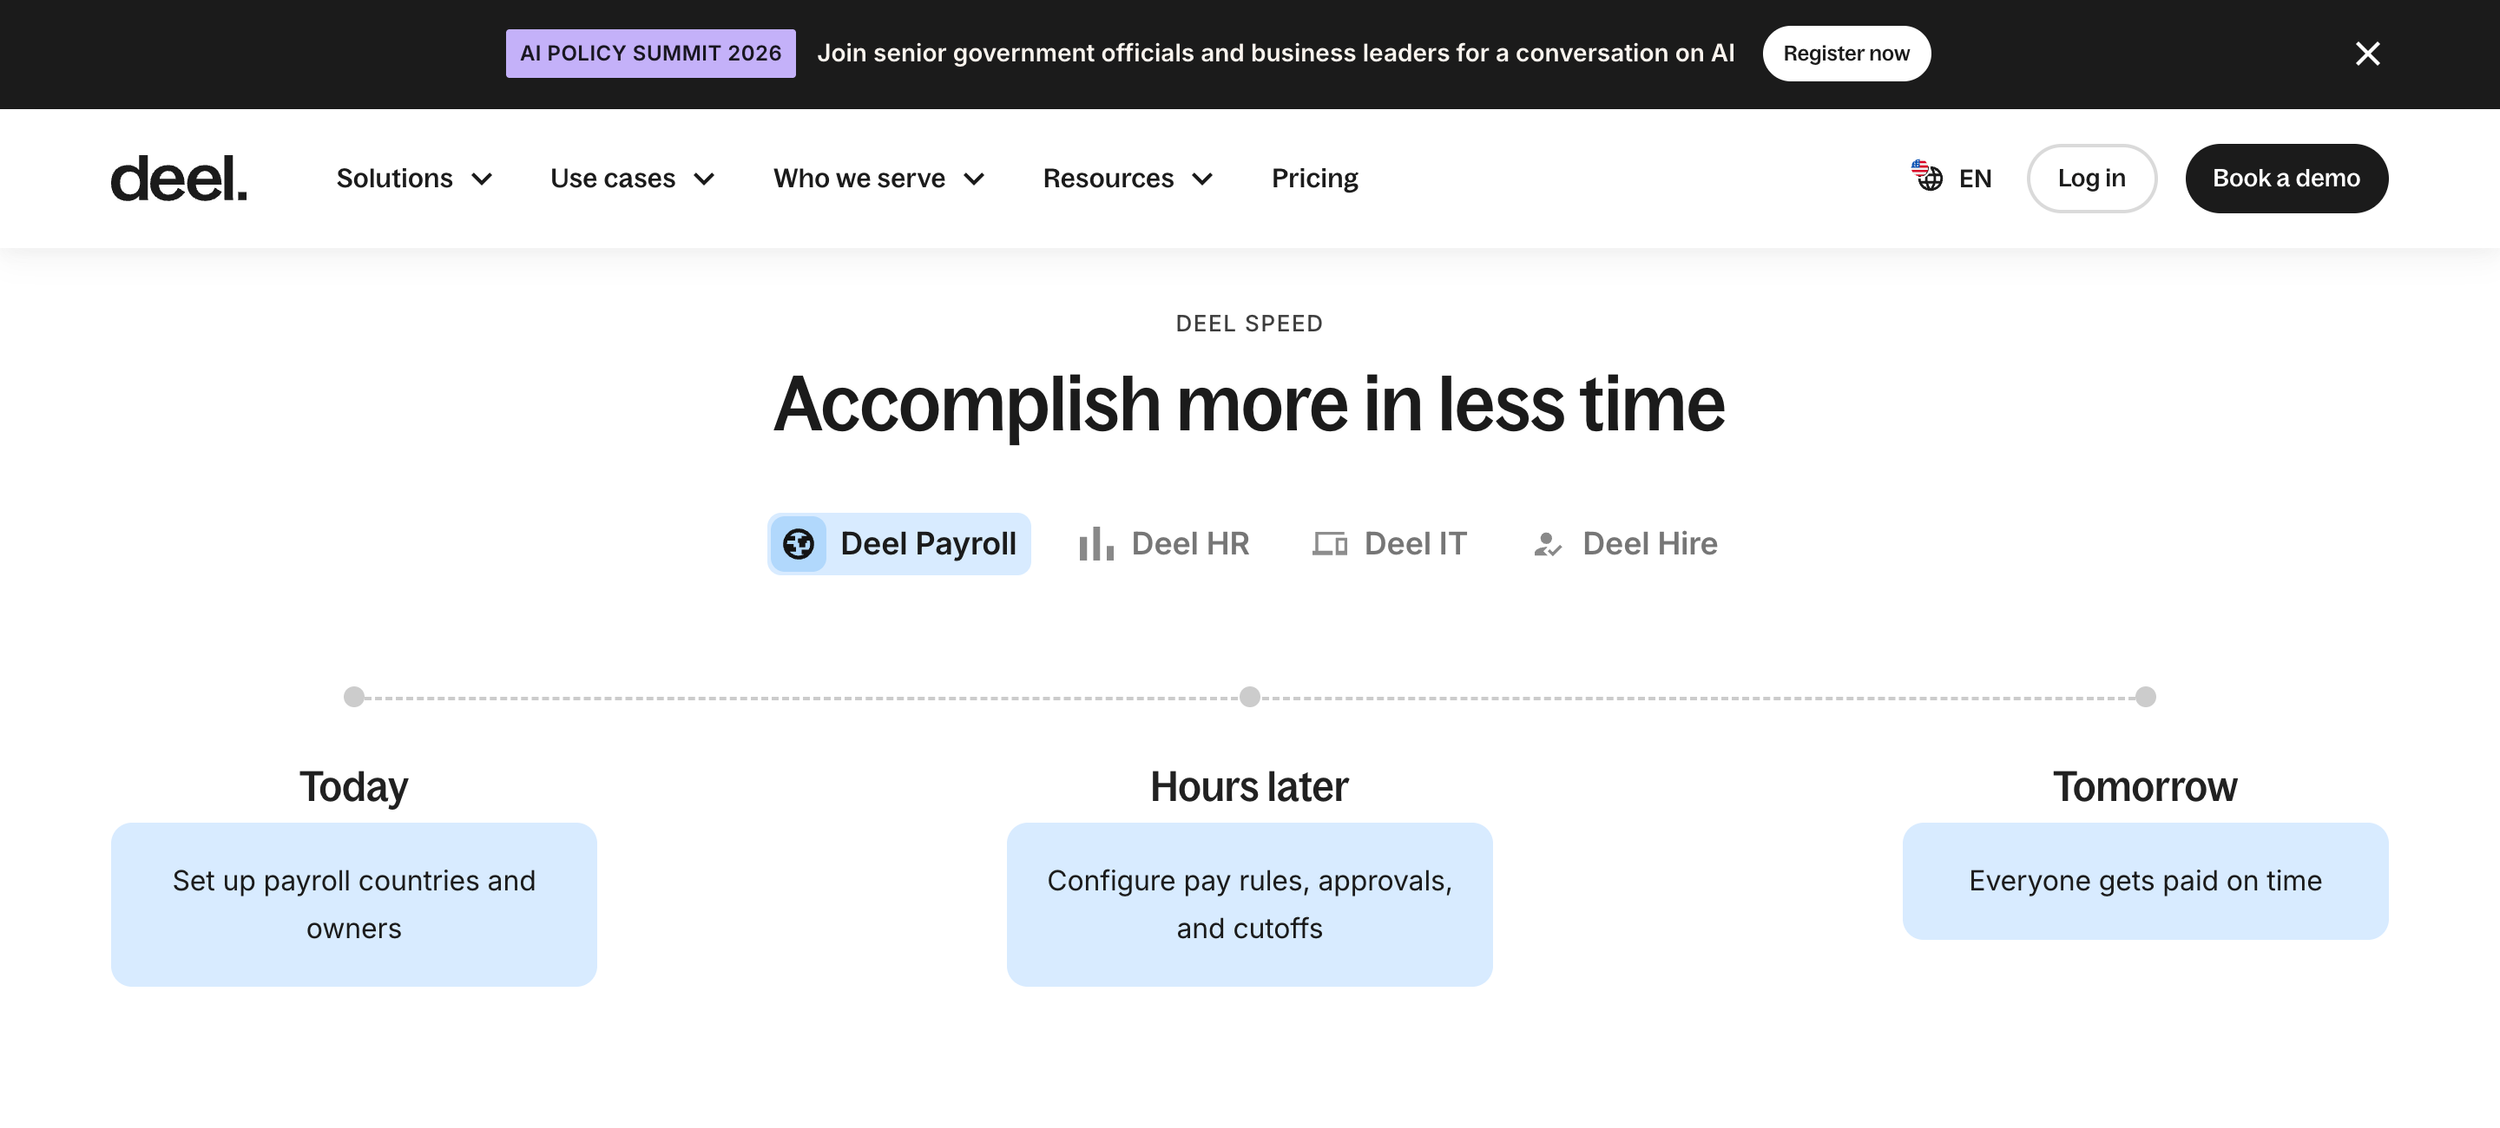The width and height of the screenshot is (2500, 1128).
Task: Go to the Pricing page
Action: click(1314, 178)
